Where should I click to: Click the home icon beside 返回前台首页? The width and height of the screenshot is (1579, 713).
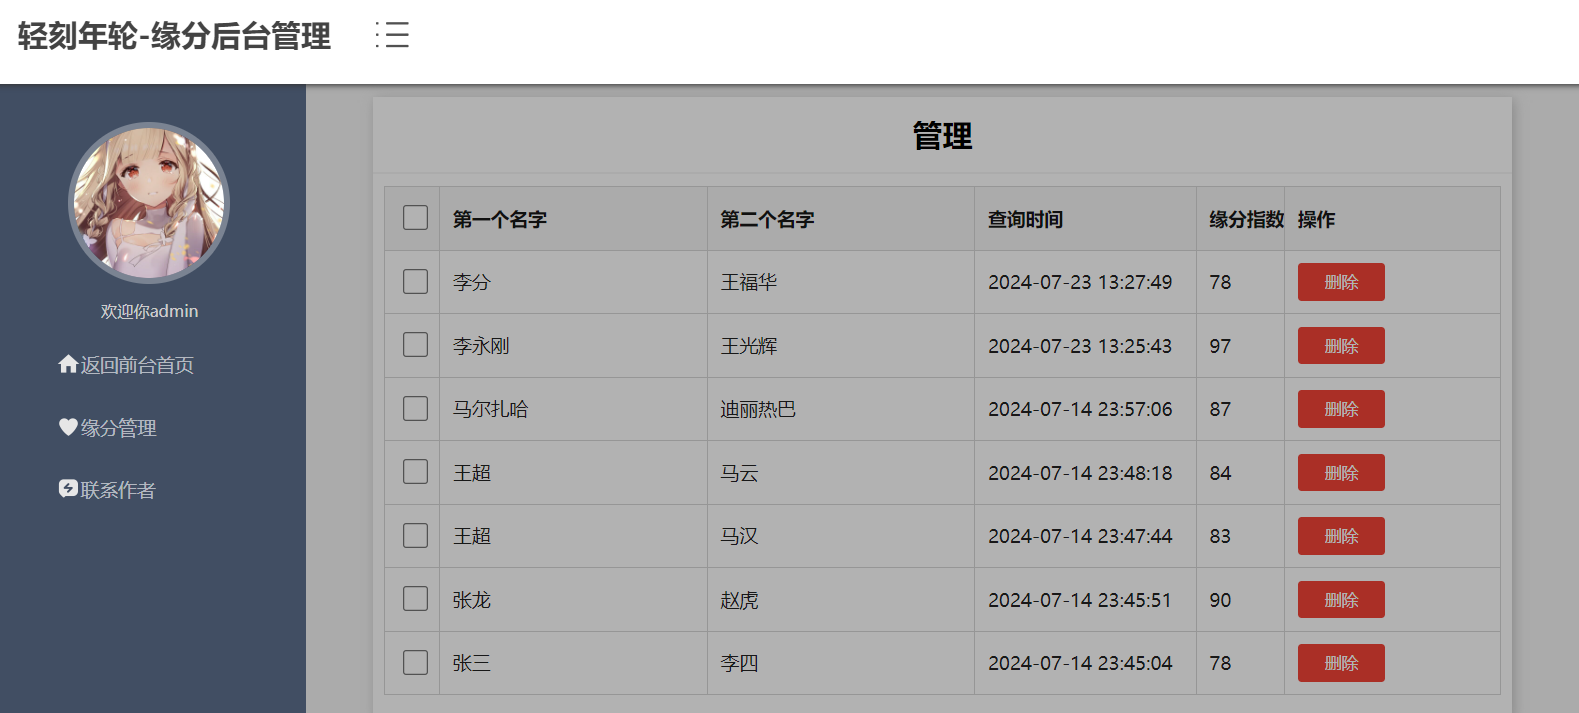coord(68,364)
